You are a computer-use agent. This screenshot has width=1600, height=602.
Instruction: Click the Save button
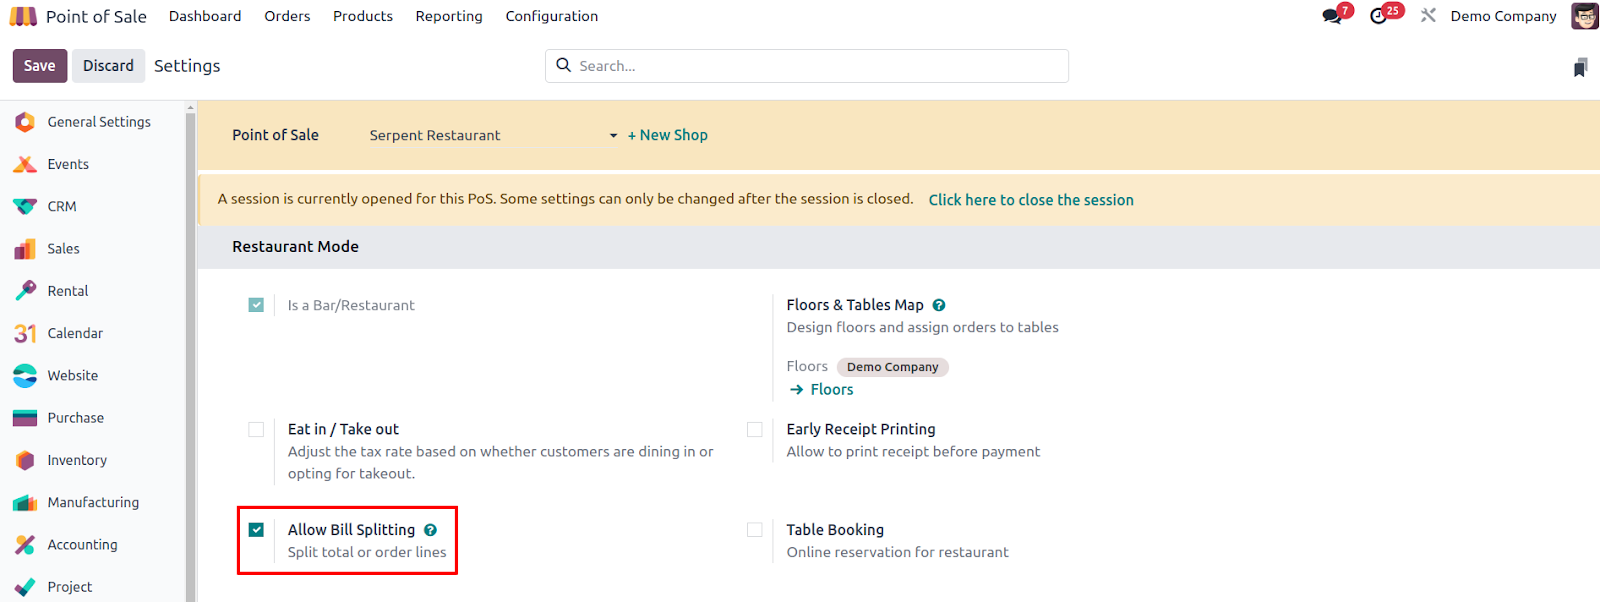40,66
